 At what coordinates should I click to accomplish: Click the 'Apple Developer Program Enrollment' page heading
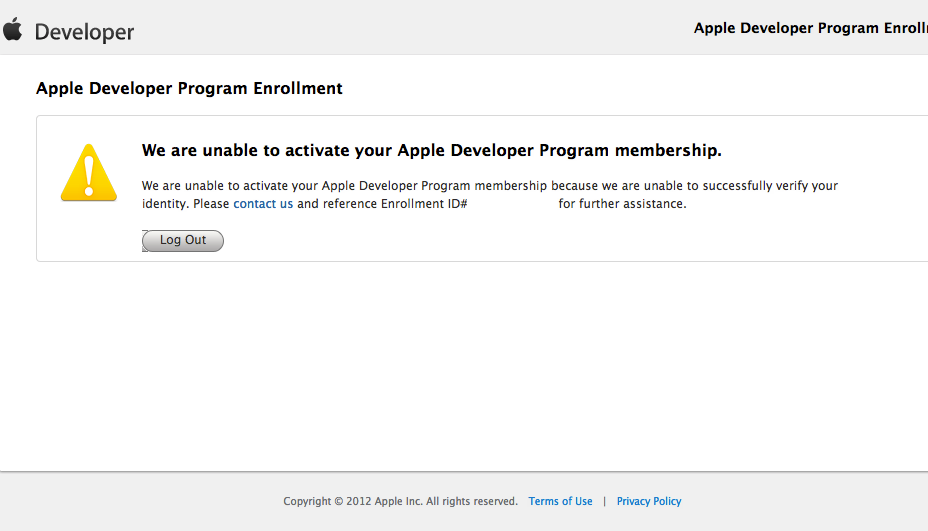click(x=189, y=88)
